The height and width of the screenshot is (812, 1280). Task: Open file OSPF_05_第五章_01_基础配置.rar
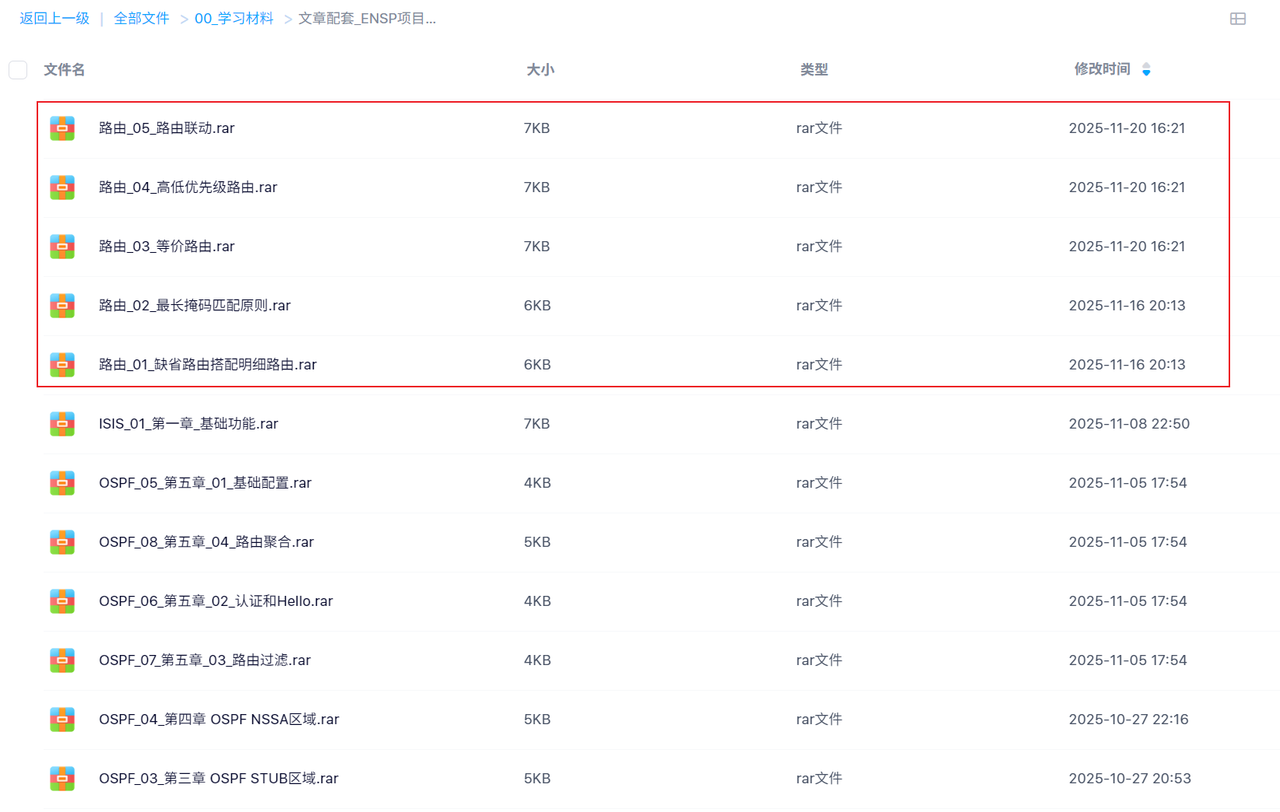coord(205,483)
